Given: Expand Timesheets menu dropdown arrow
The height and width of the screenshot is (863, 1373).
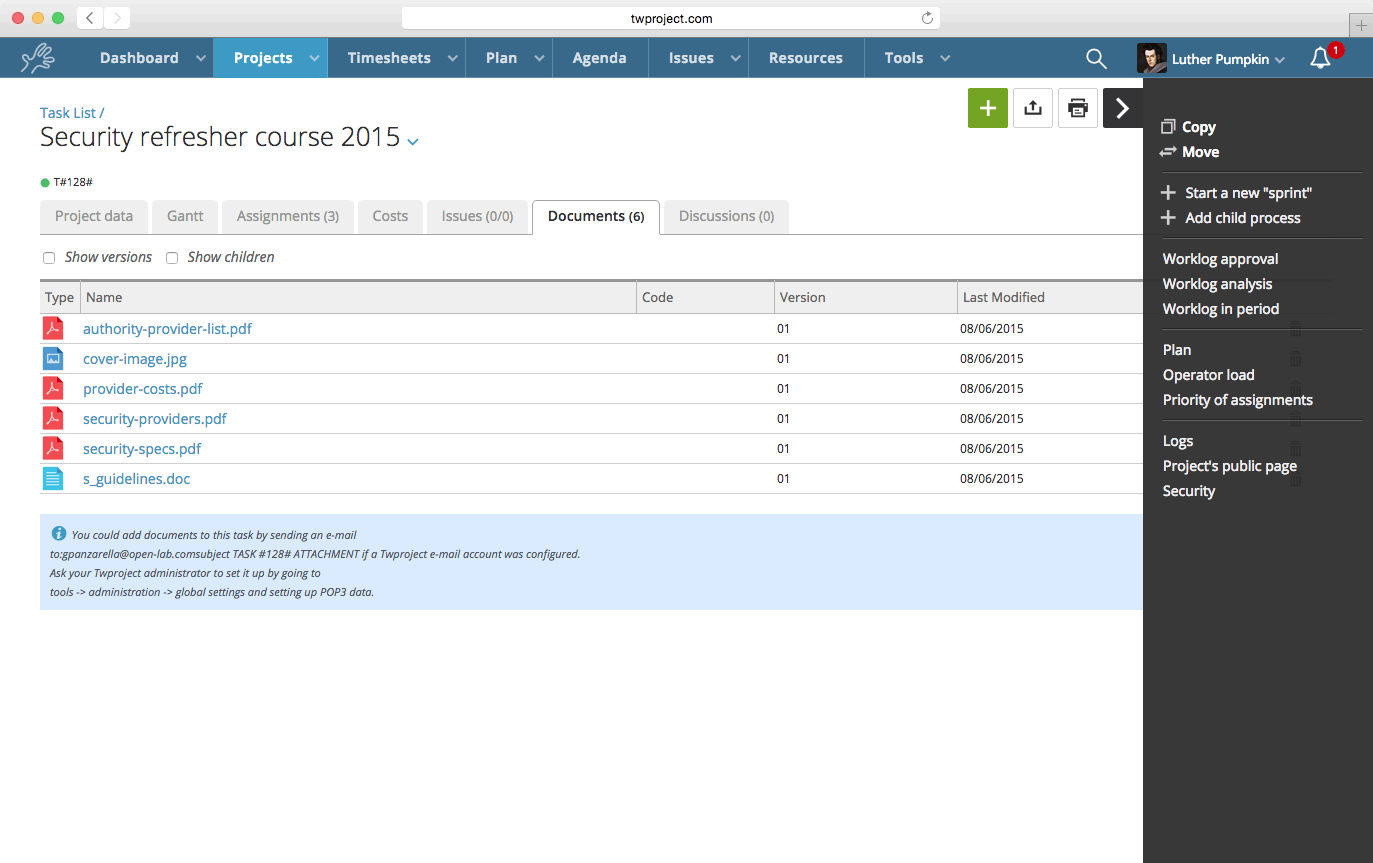Looking at the screenshot, I should point(453,59).
